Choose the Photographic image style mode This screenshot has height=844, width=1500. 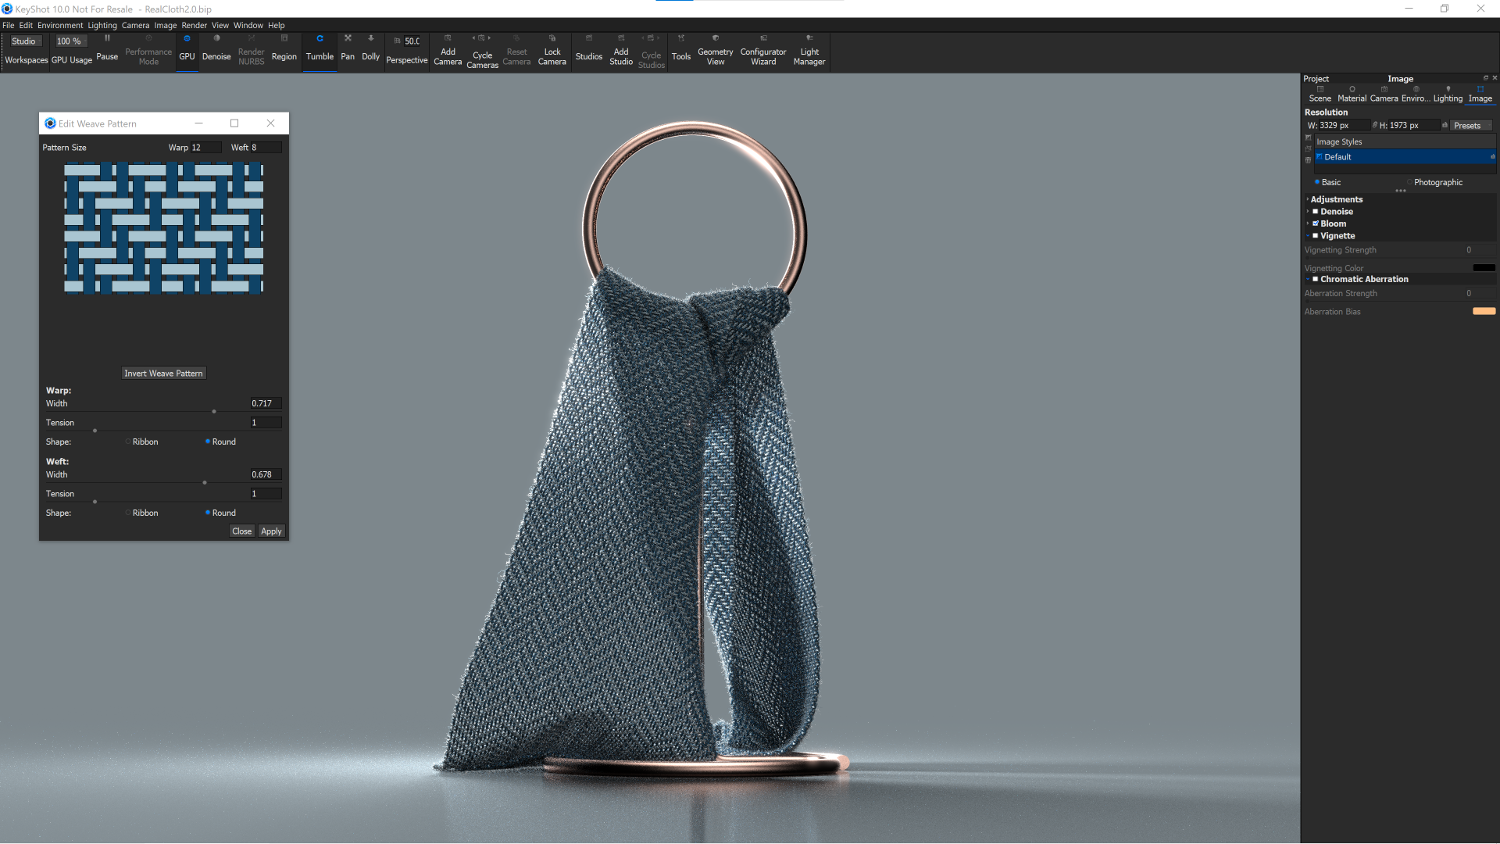click(1409, 183)
